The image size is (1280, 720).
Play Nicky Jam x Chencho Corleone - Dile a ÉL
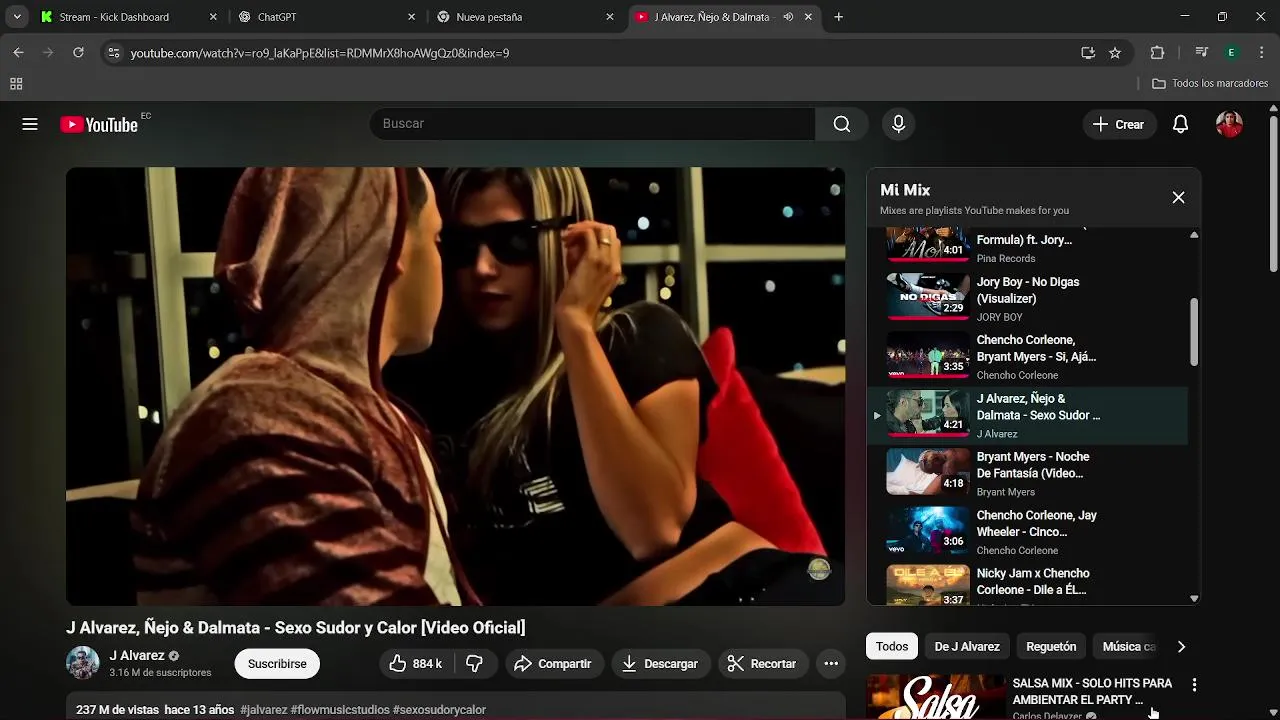coord(1028,584)
